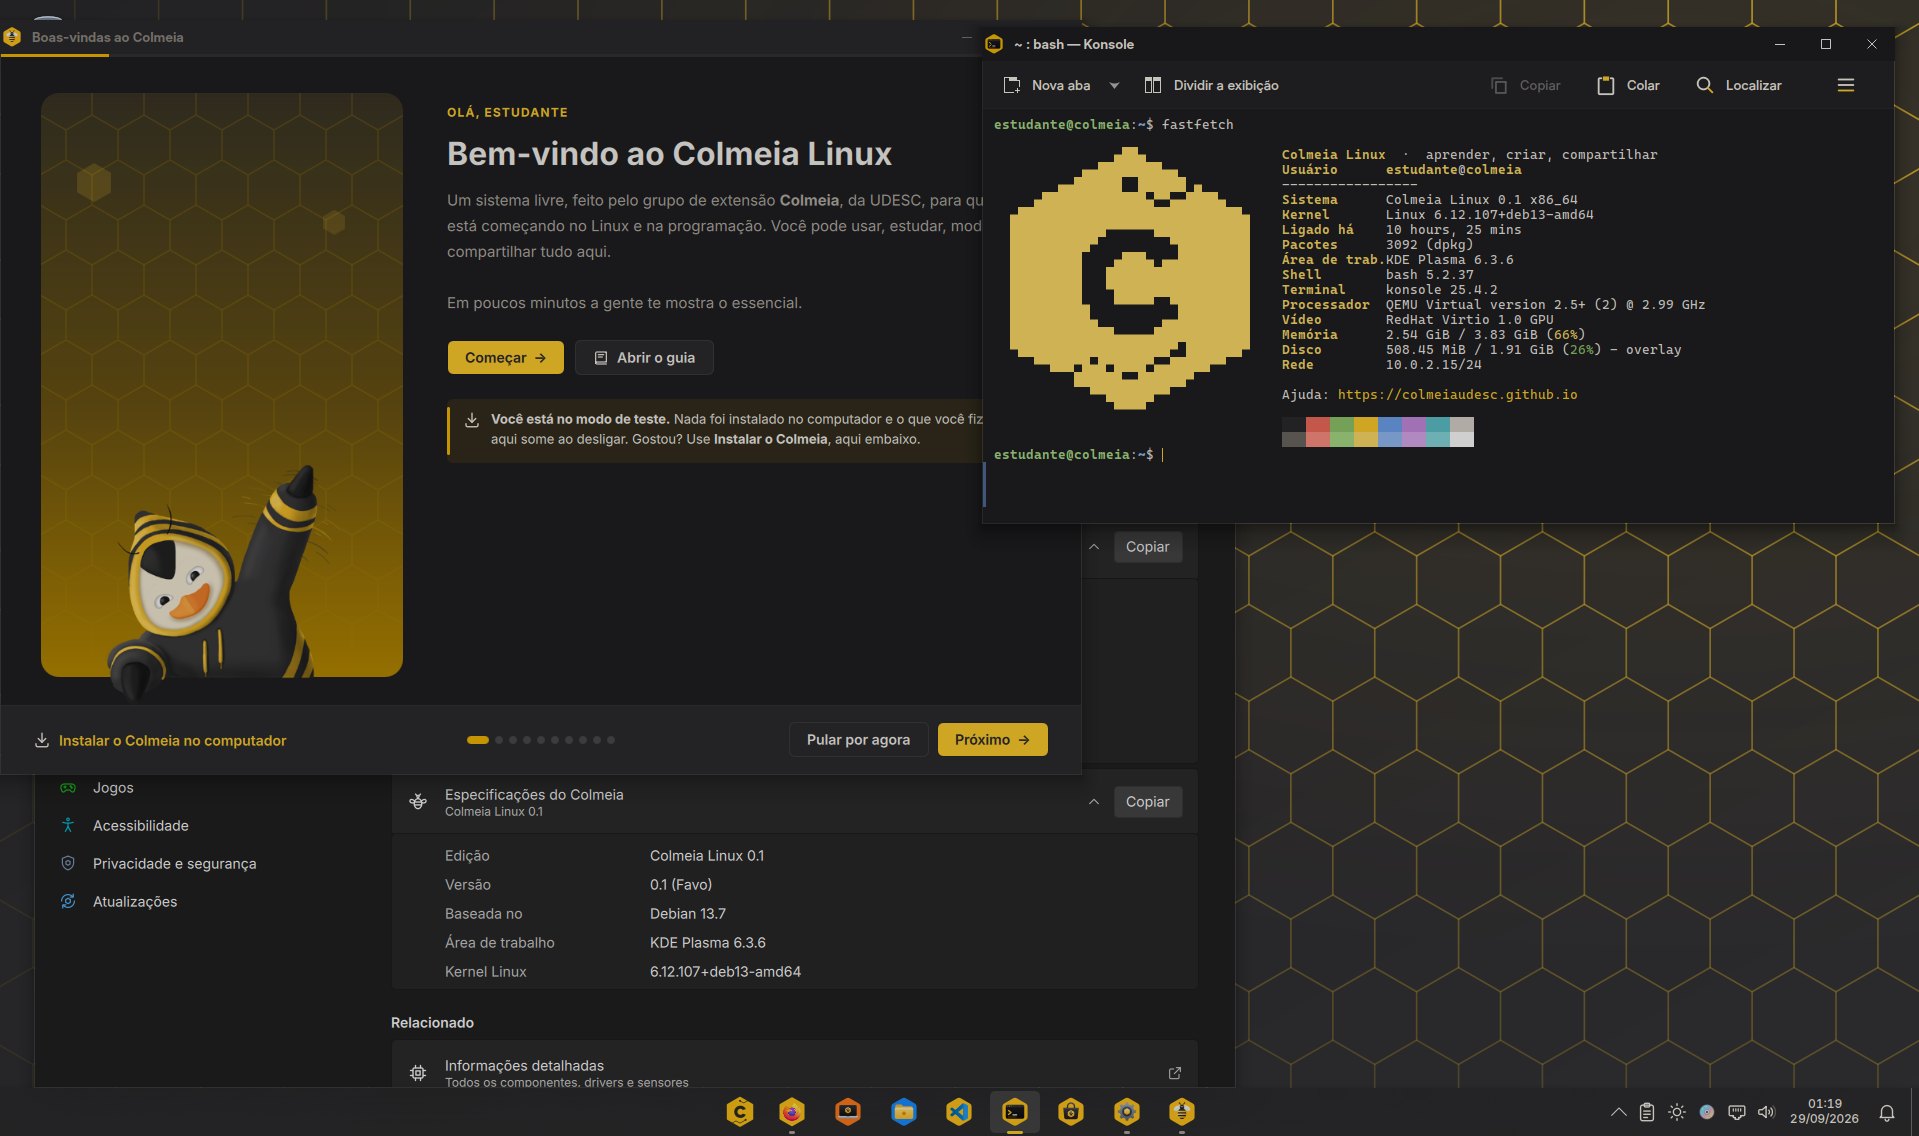Click the Debian 13.7 value
The height and width of the screenshot is (1136, 1919).
688,914
